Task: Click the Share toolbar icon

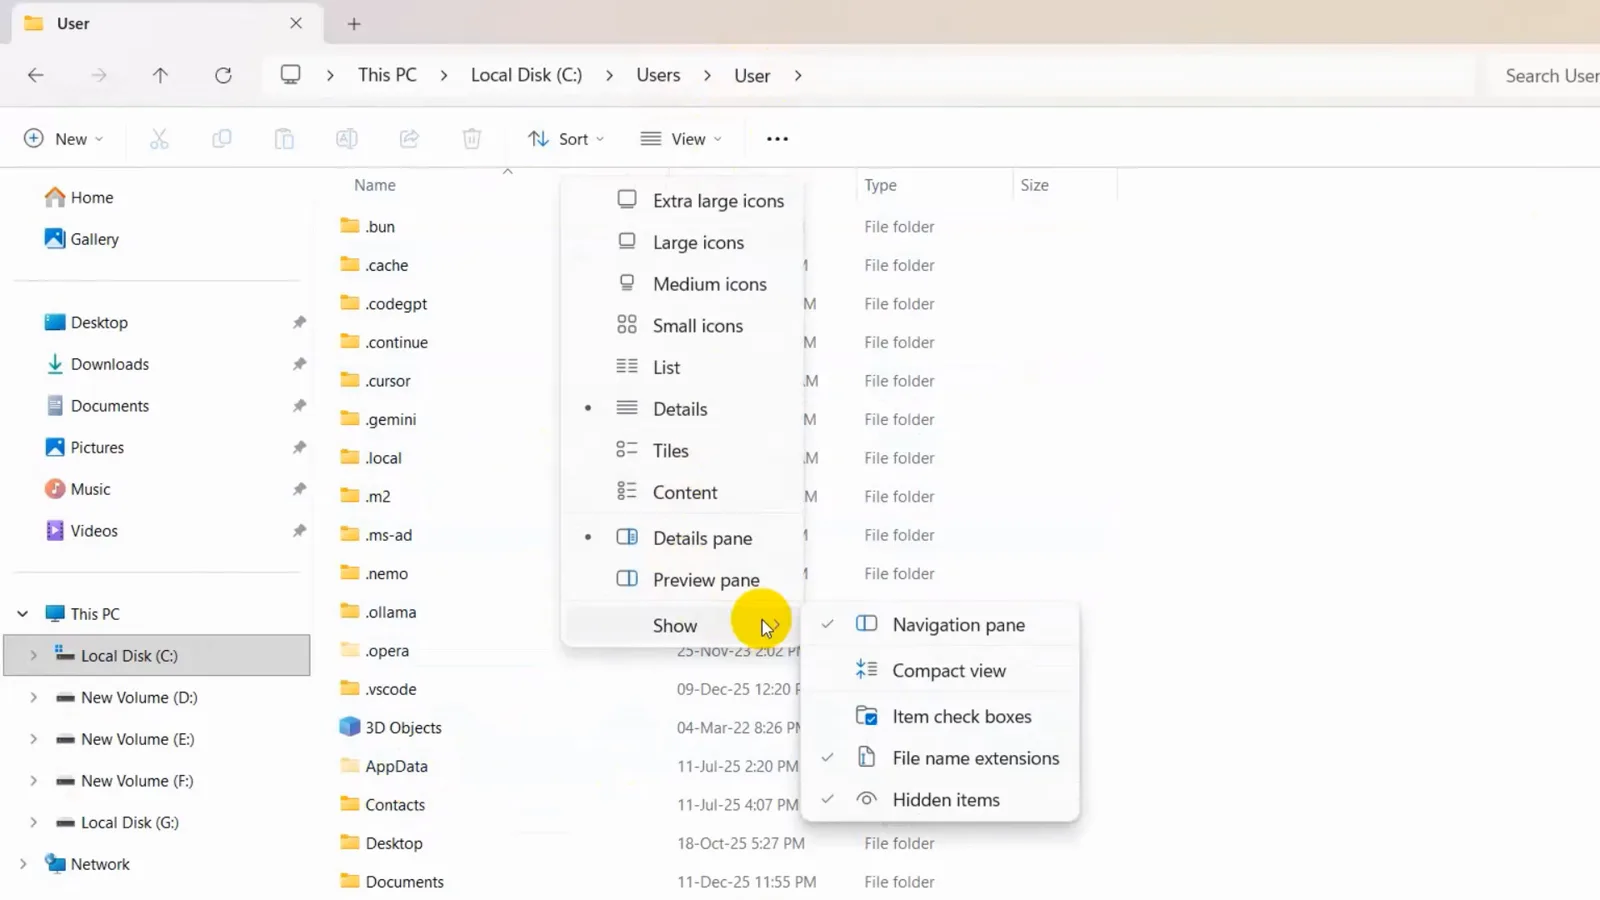Action: (x=409, y=139)
